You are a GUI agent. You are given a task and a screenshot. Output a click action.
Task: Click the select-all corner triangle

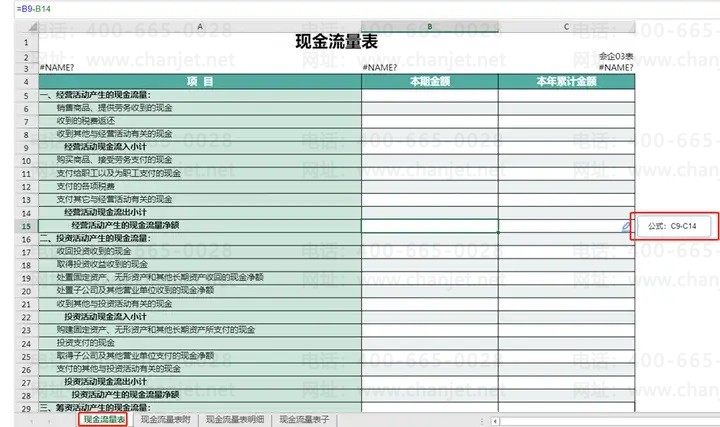tap(33, 27)
